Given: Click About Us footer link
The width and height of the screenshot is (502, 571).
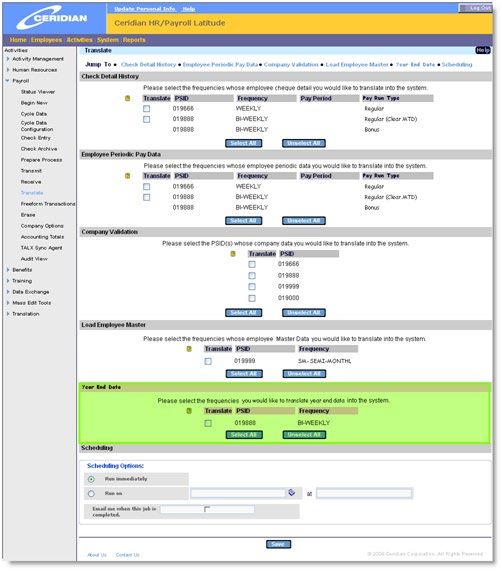Looking at the screenshot, I should click(x=97, y=555).
